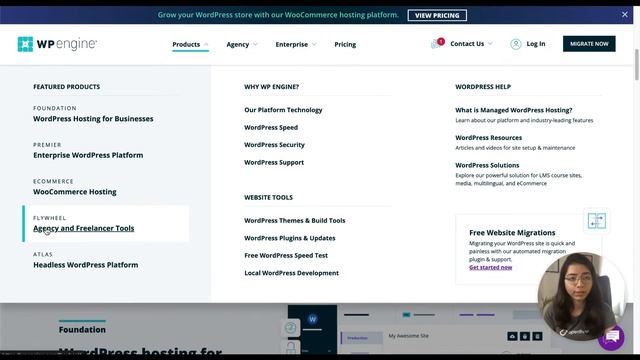
Task: Open Our Platform Technology
Action: 283,110
